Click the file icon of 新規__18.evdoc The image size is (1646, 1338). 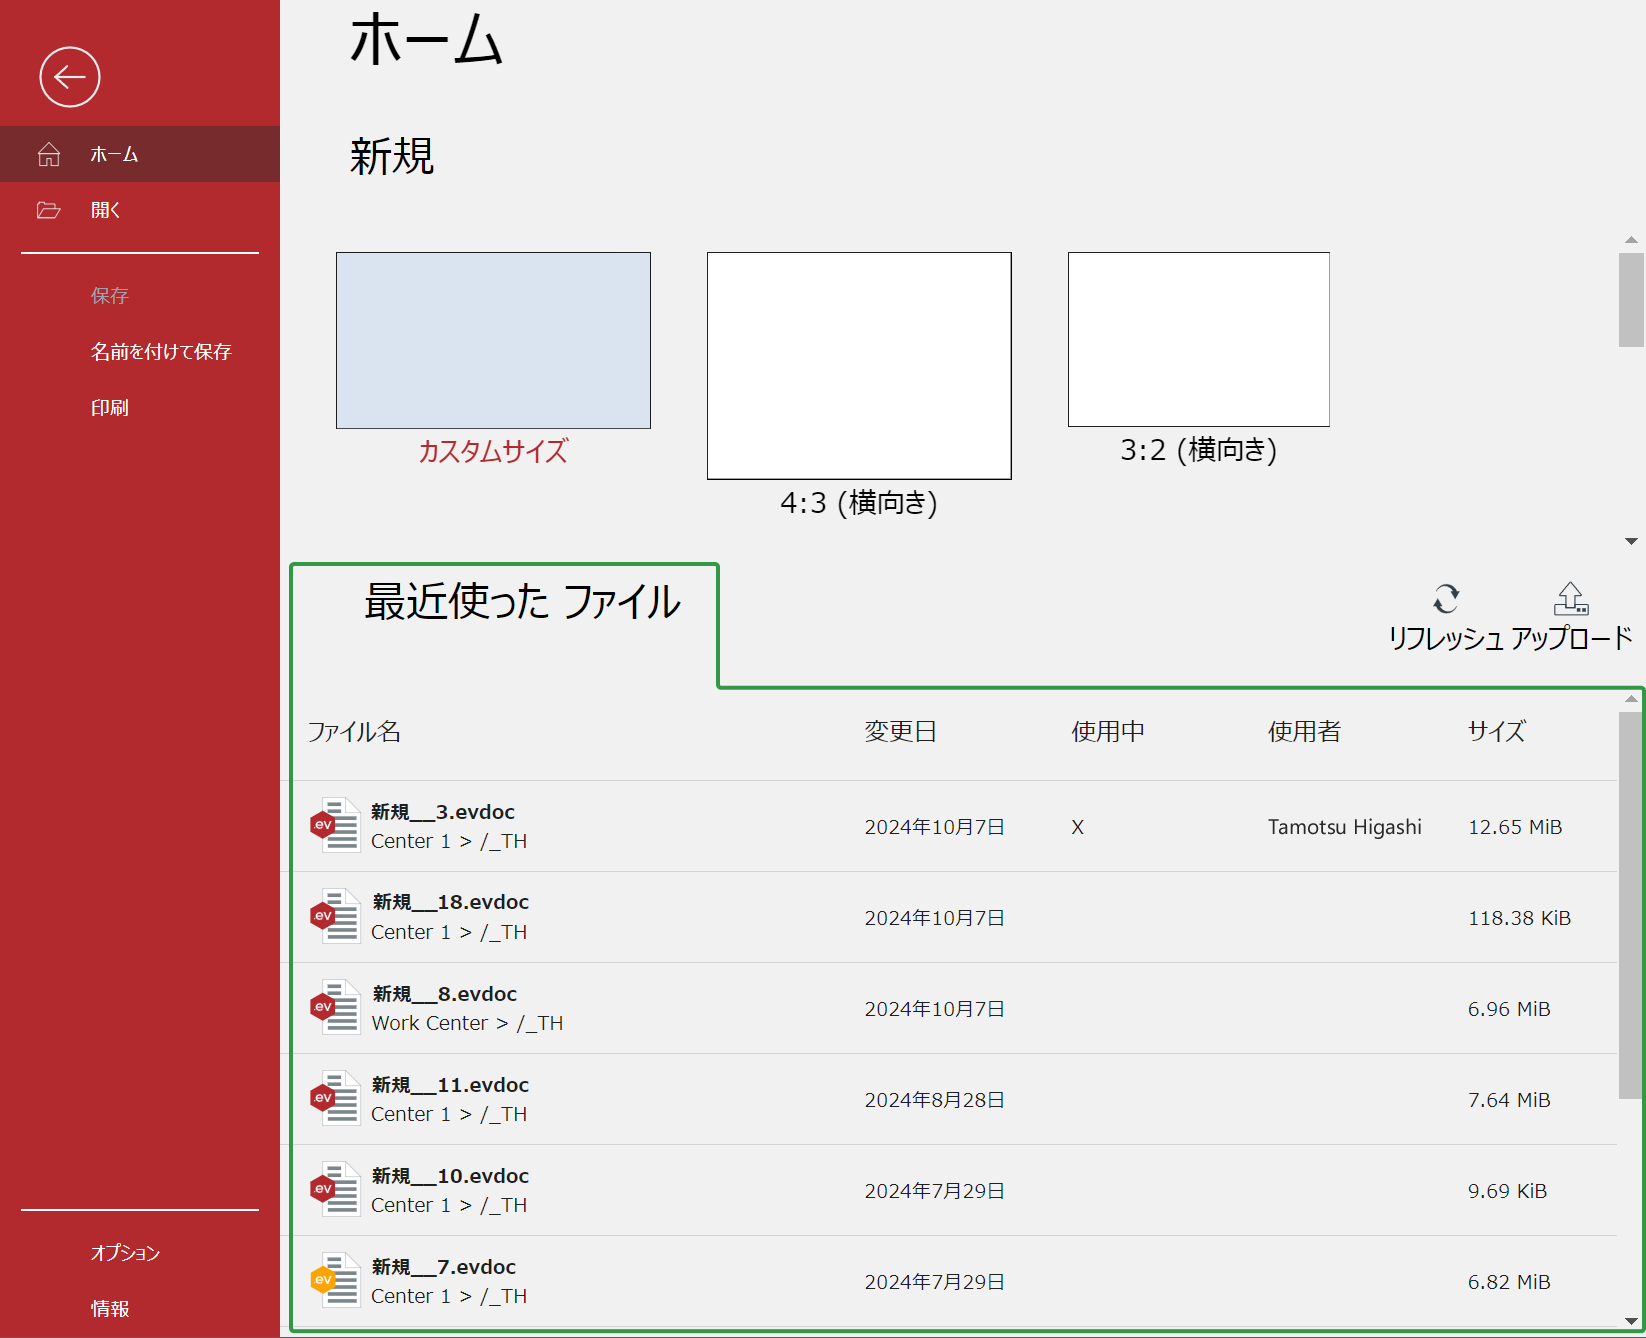pos(335,916)
